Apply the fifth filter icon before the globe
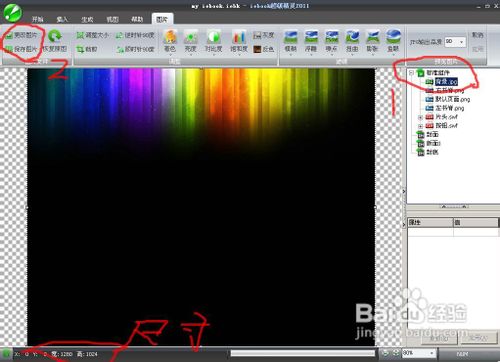Viewport: 500px width, 362px height. coord(373,41)
